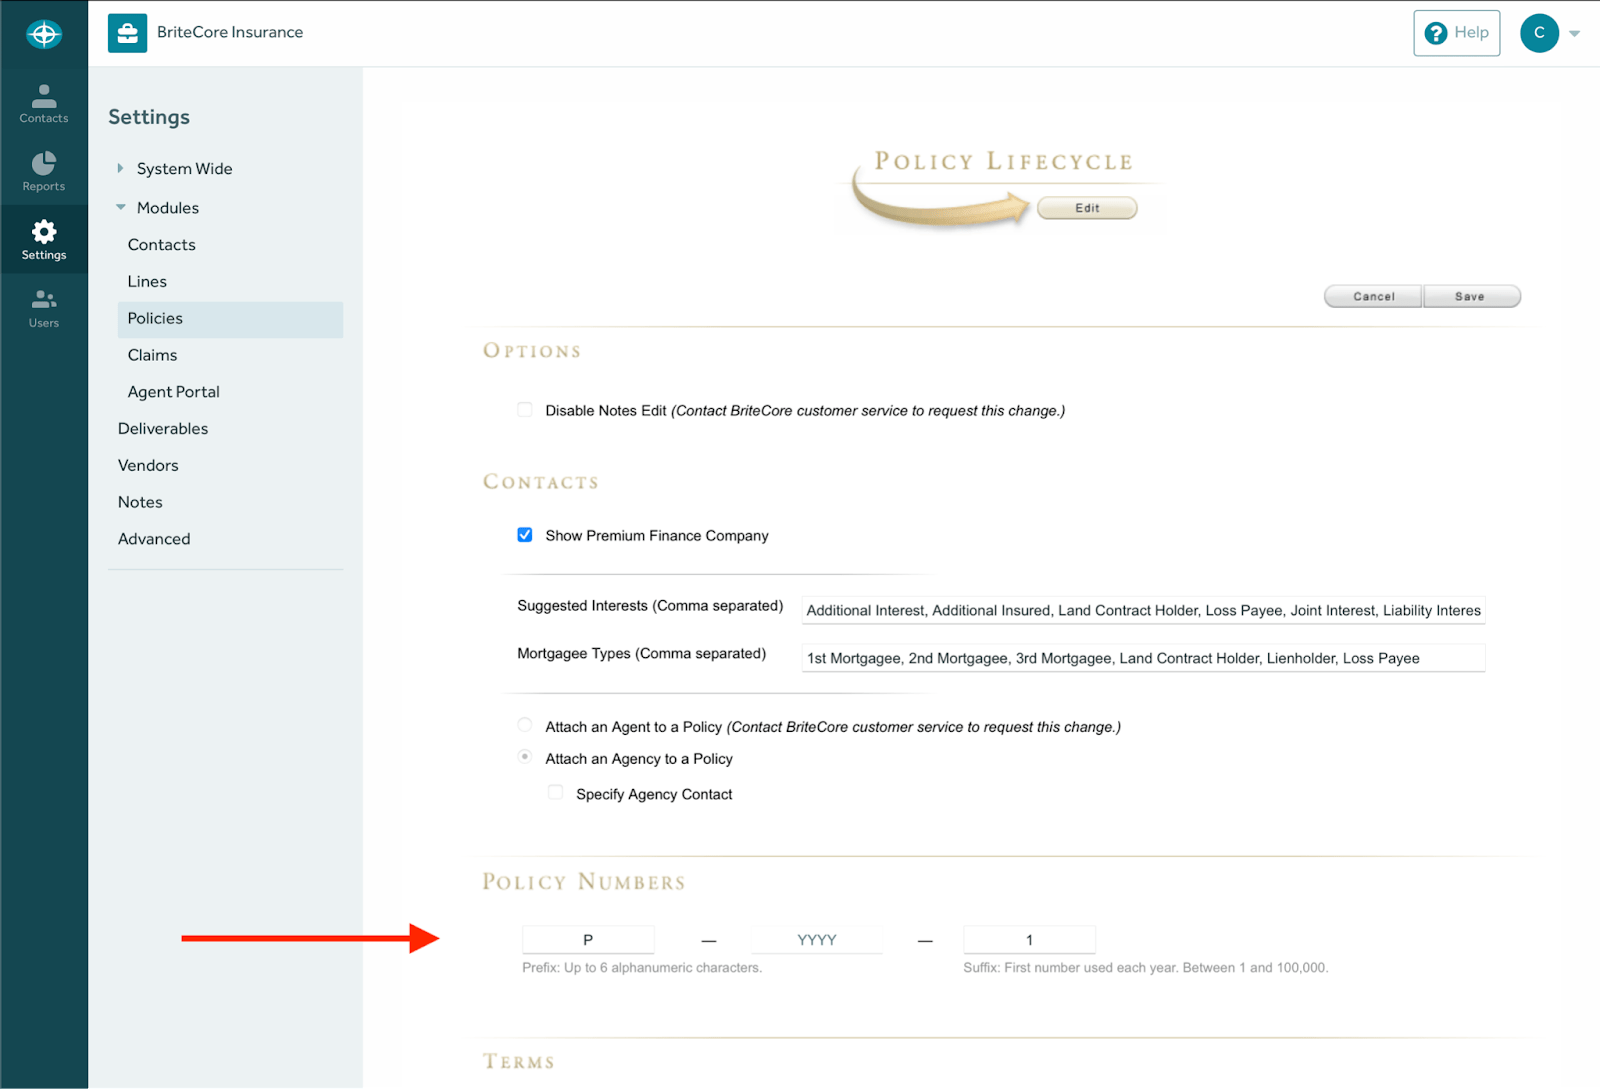Image resolution: width=1600 pixels, height=1089 pixels.
Task: Click the BriteCore Insurance title link
Action: pyautogui.click(x=230, y=32)
